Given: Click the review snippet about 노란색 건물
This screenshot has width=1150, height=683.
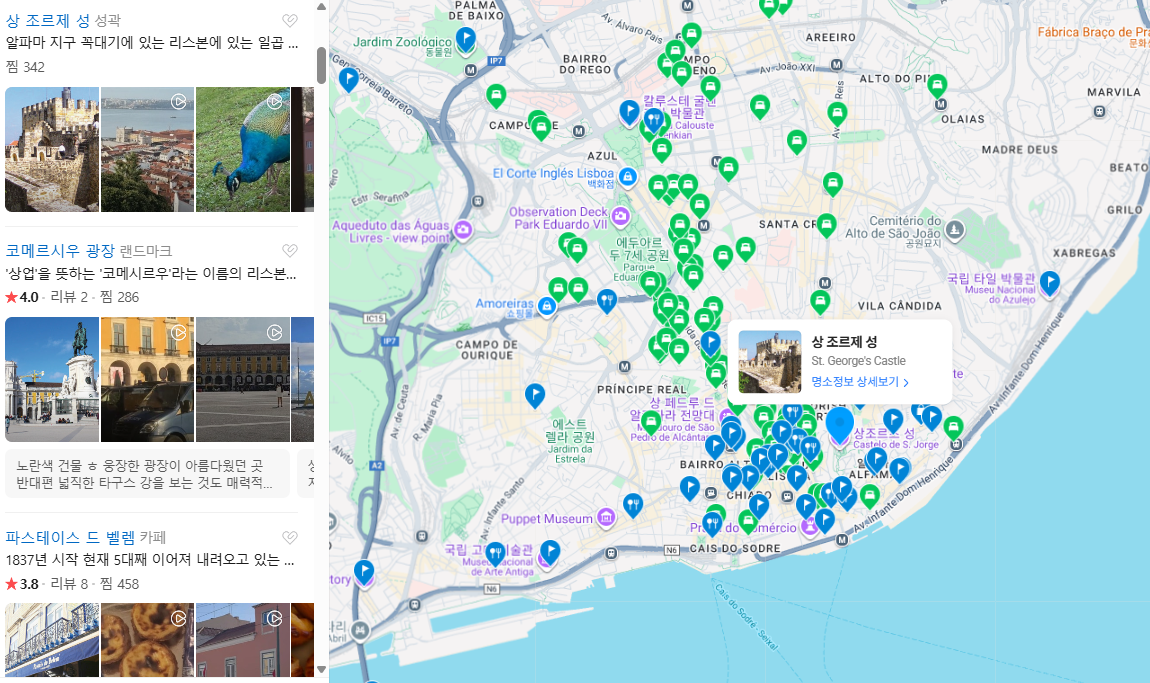Looking at the screenshot, I should 147,474.
